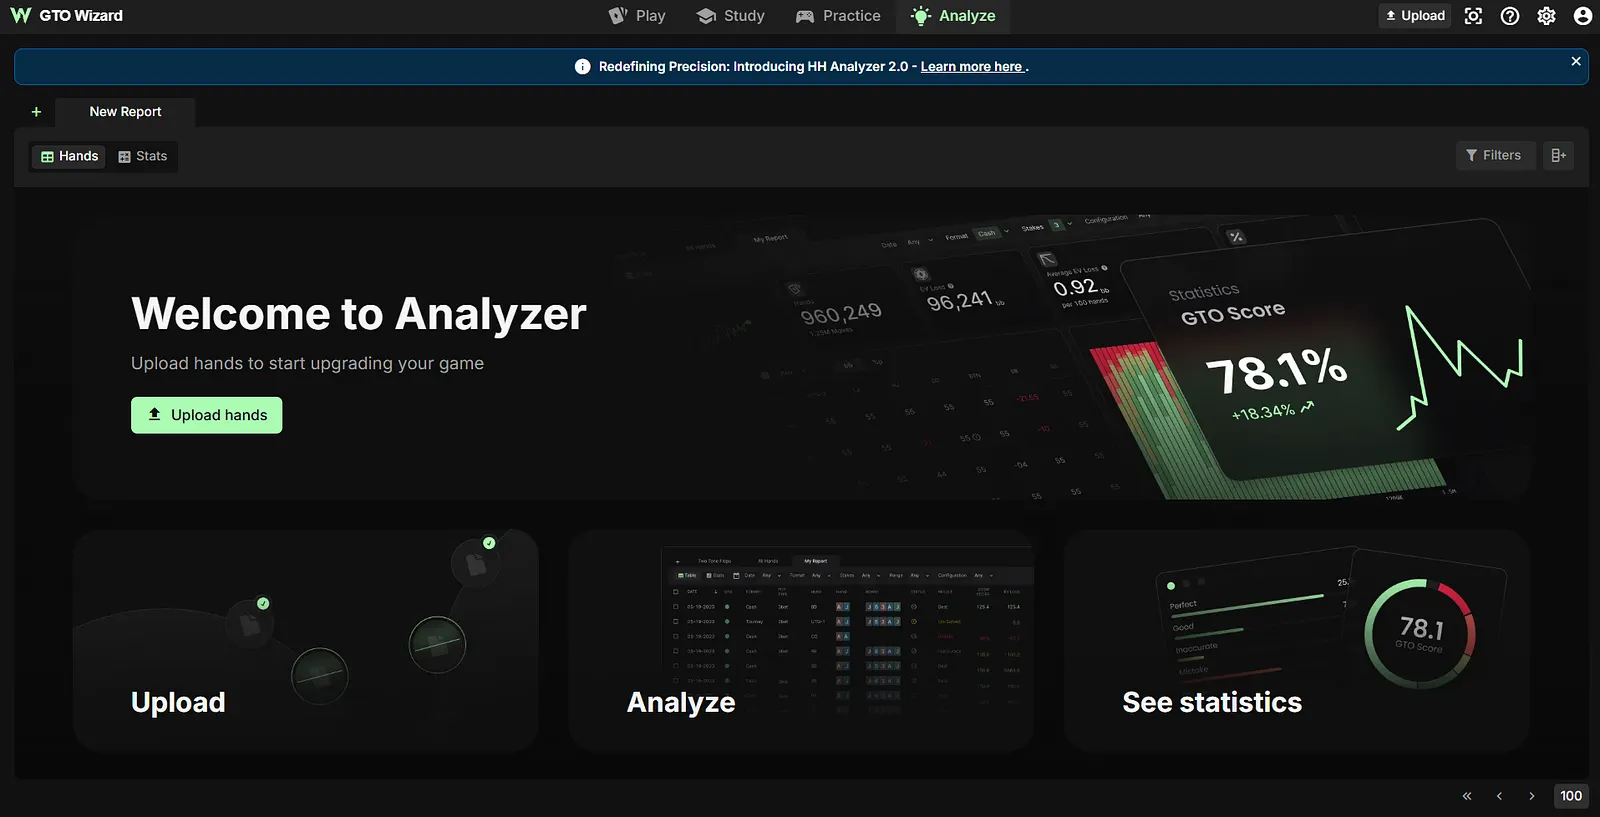Switch to Stats view
The image size is (1600, 817).
(x=143, y=156)
